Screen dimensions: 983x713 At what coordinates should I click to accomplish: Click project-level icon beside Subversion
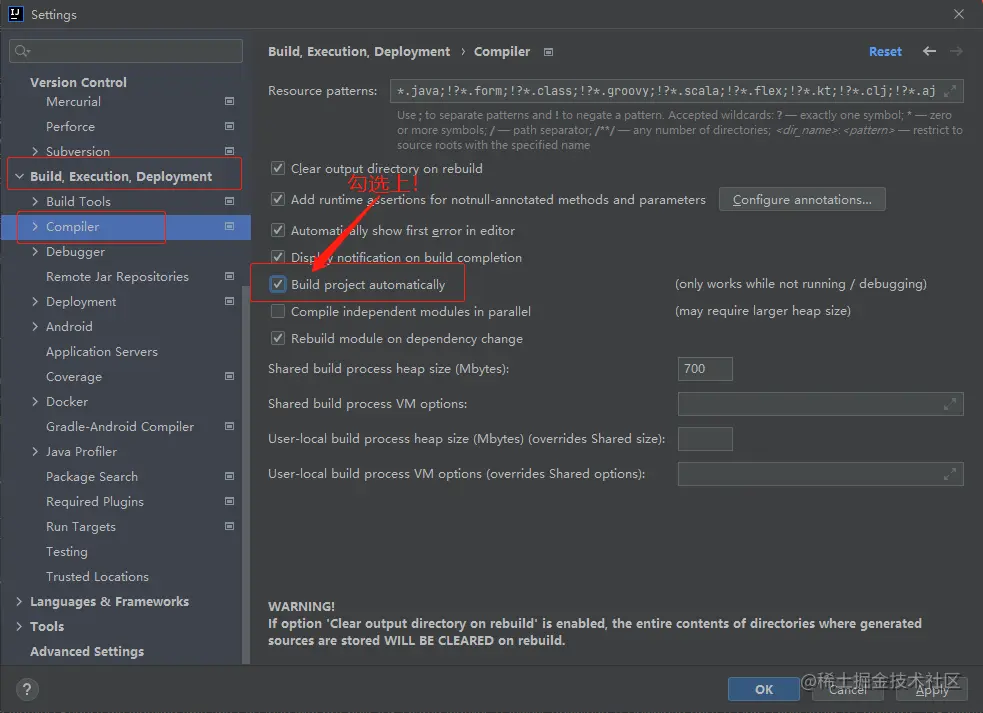pyautogui.click(x=229, y=151)
